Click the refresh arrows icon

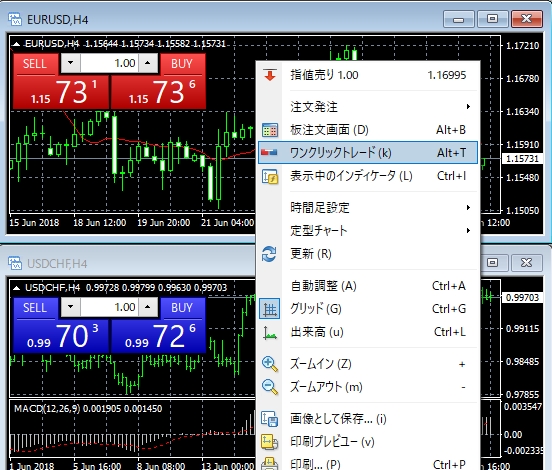269,254
